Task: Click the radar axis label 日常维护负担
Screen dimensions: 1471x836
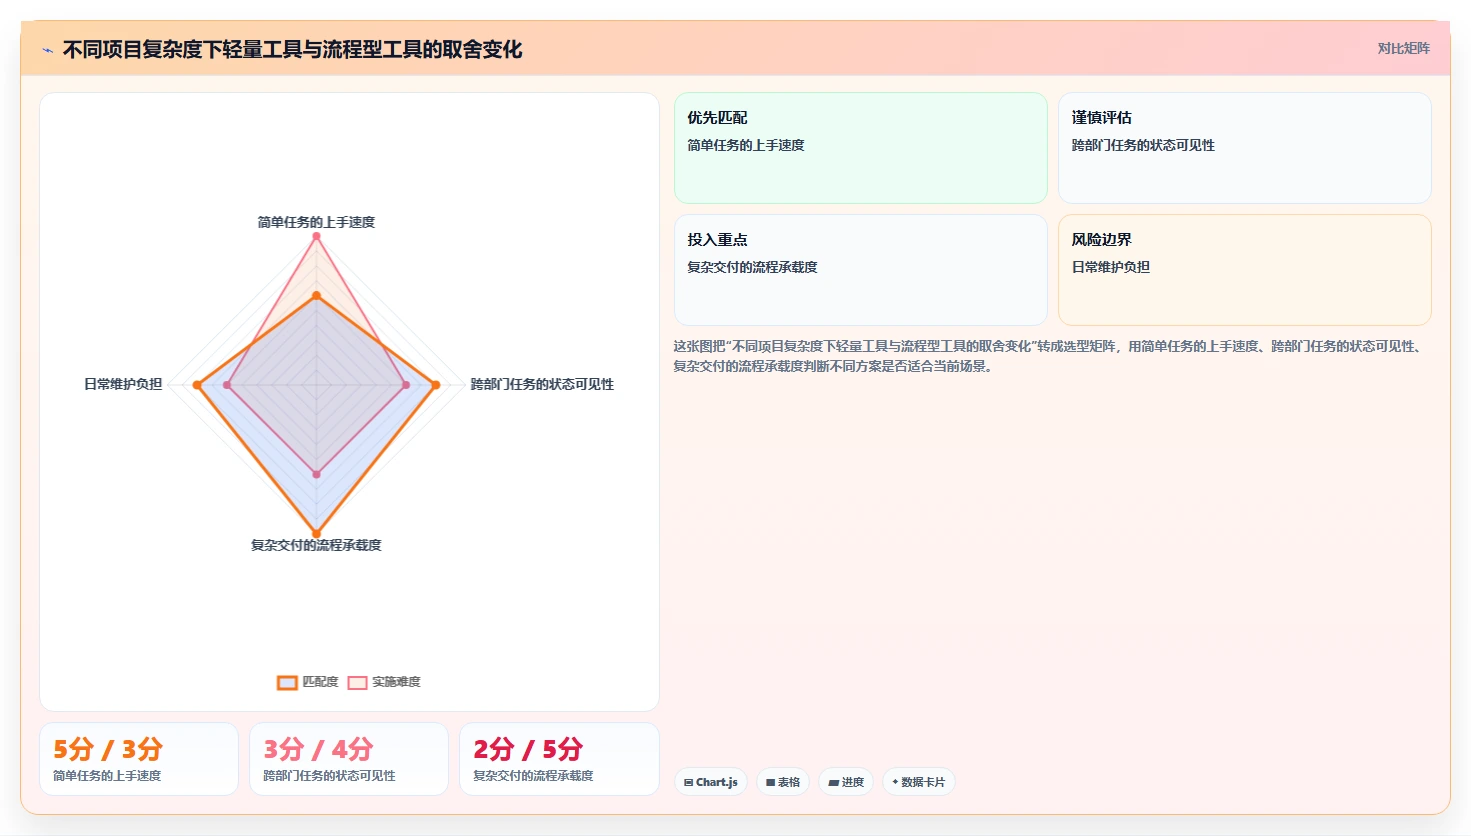Action: click(123, 384)
